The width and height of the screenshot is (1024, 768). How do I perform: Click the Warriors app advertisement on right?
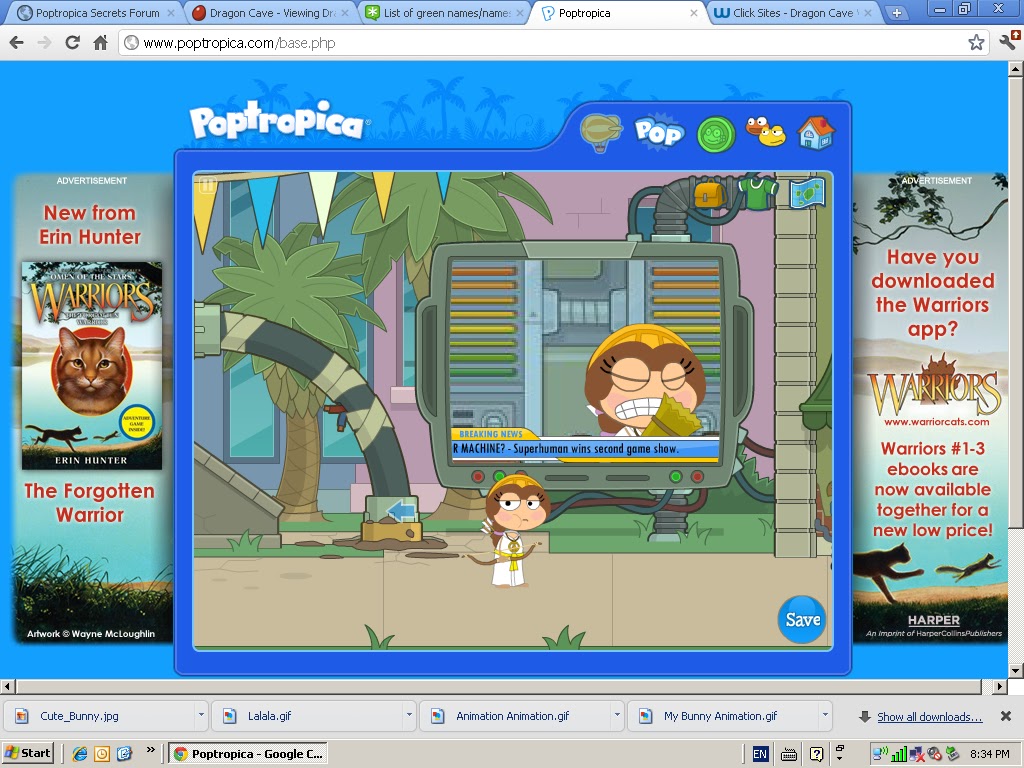click(931, 408)
